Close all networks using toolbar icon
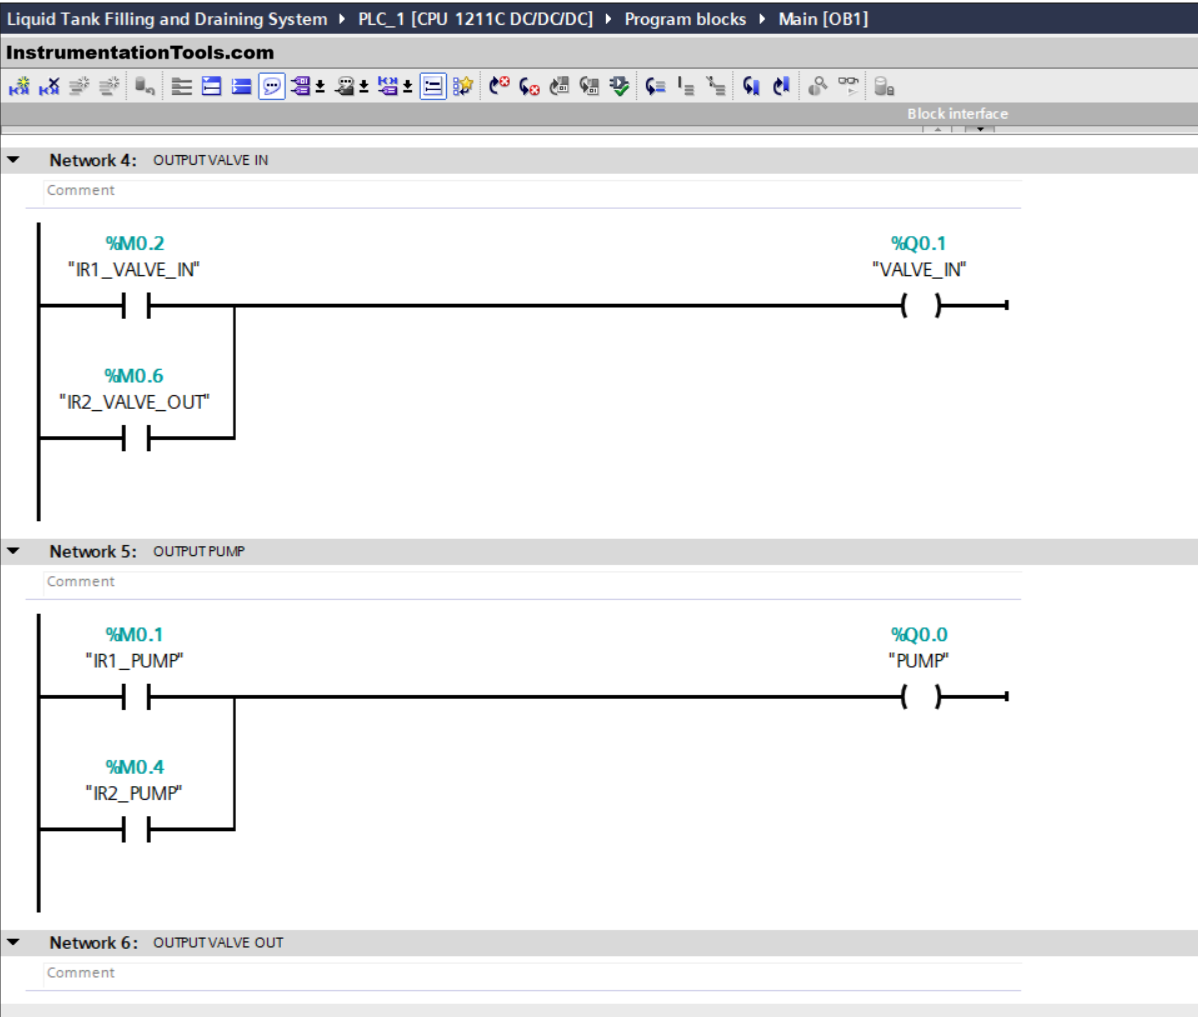Screen dimensions: 1198x1017 pyautogui.click(x=242, y=87)
